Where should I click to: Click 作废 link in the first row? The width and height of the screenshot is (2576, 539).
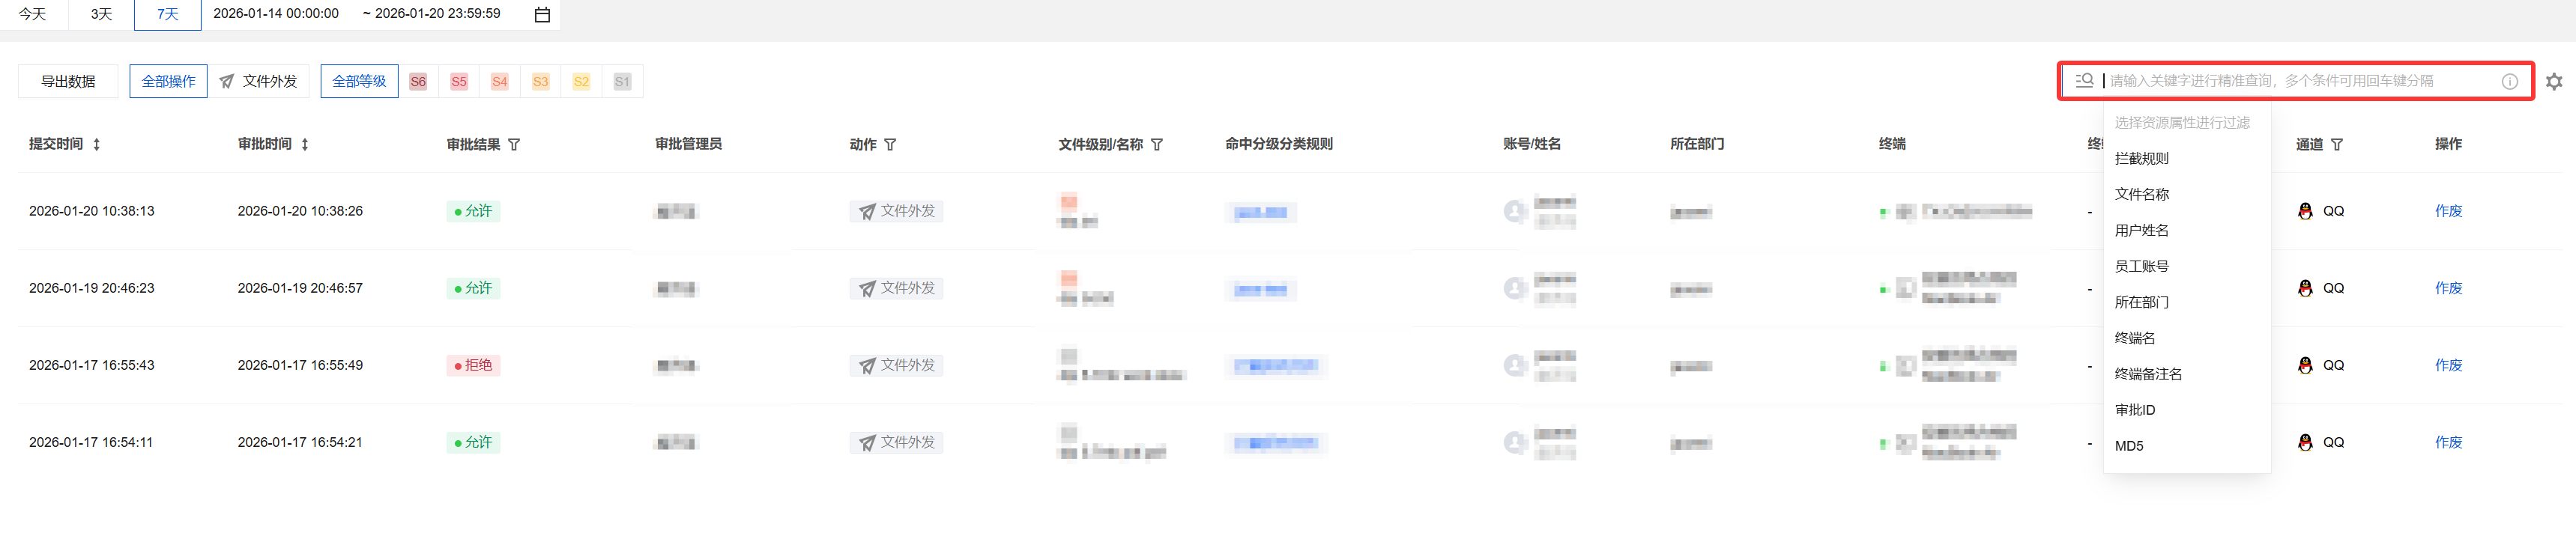pos(2448,211)
